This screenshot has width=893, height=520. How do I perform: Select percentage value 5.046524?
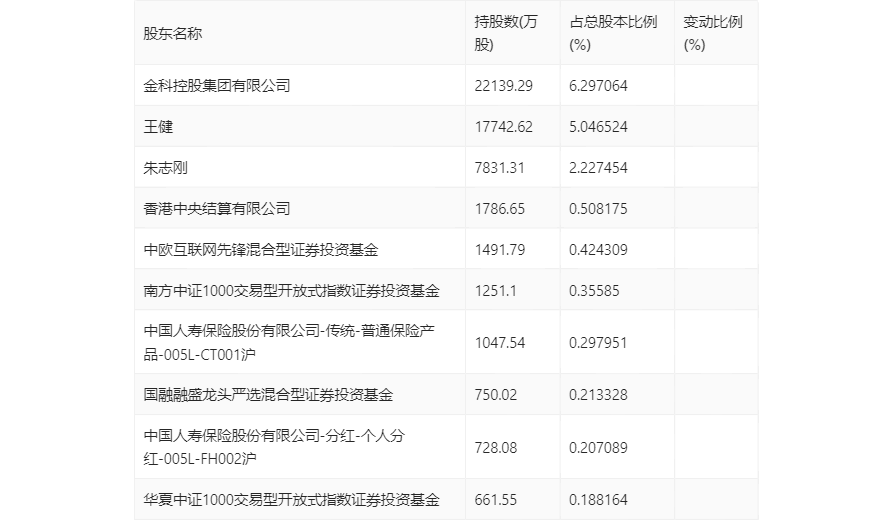click(x=598, y=126)
